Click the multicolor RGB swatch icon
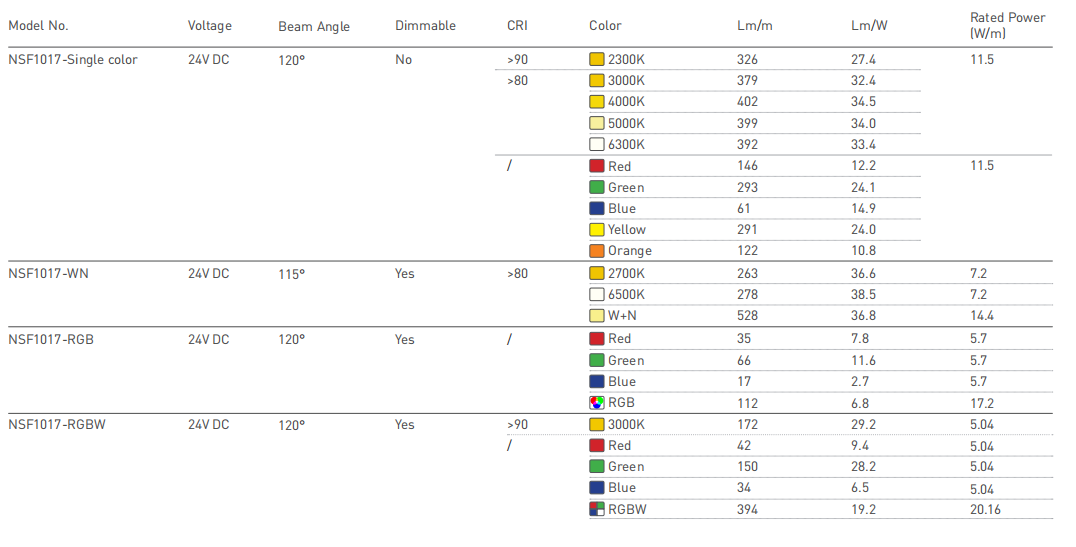Screen dimensions: 1076x547 (x=596, y=403)
